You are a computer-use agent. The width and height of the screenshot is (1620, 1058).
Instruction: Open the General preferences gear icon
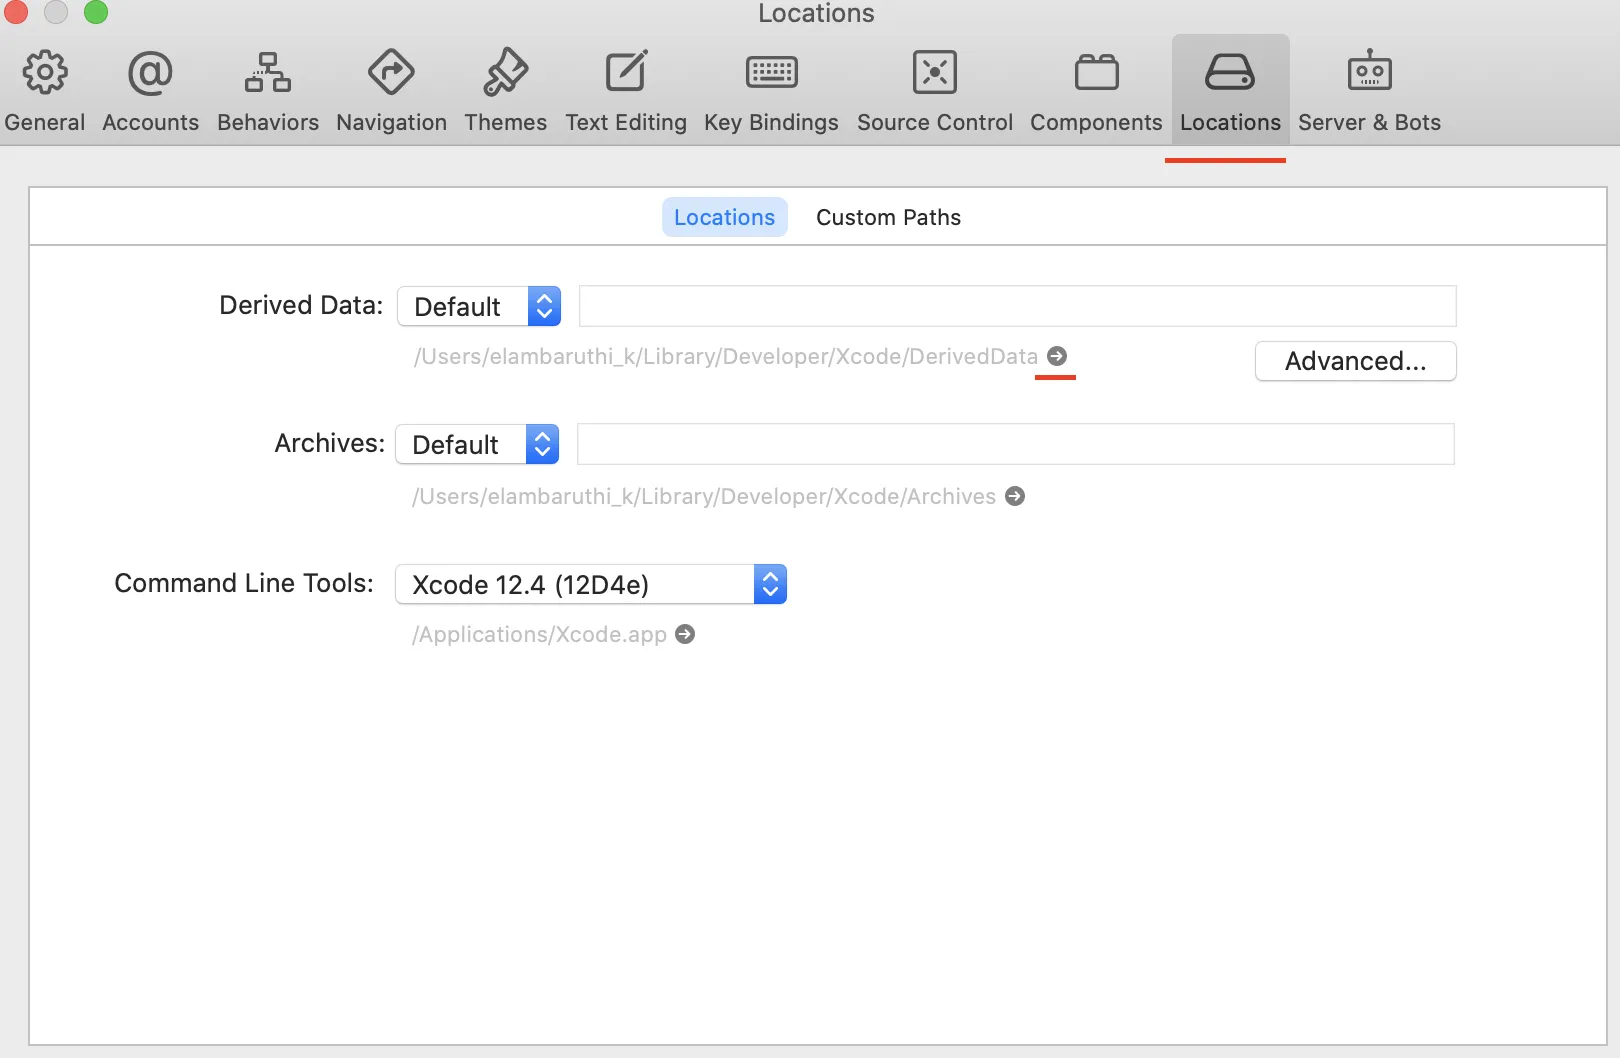tap(45, 73)
